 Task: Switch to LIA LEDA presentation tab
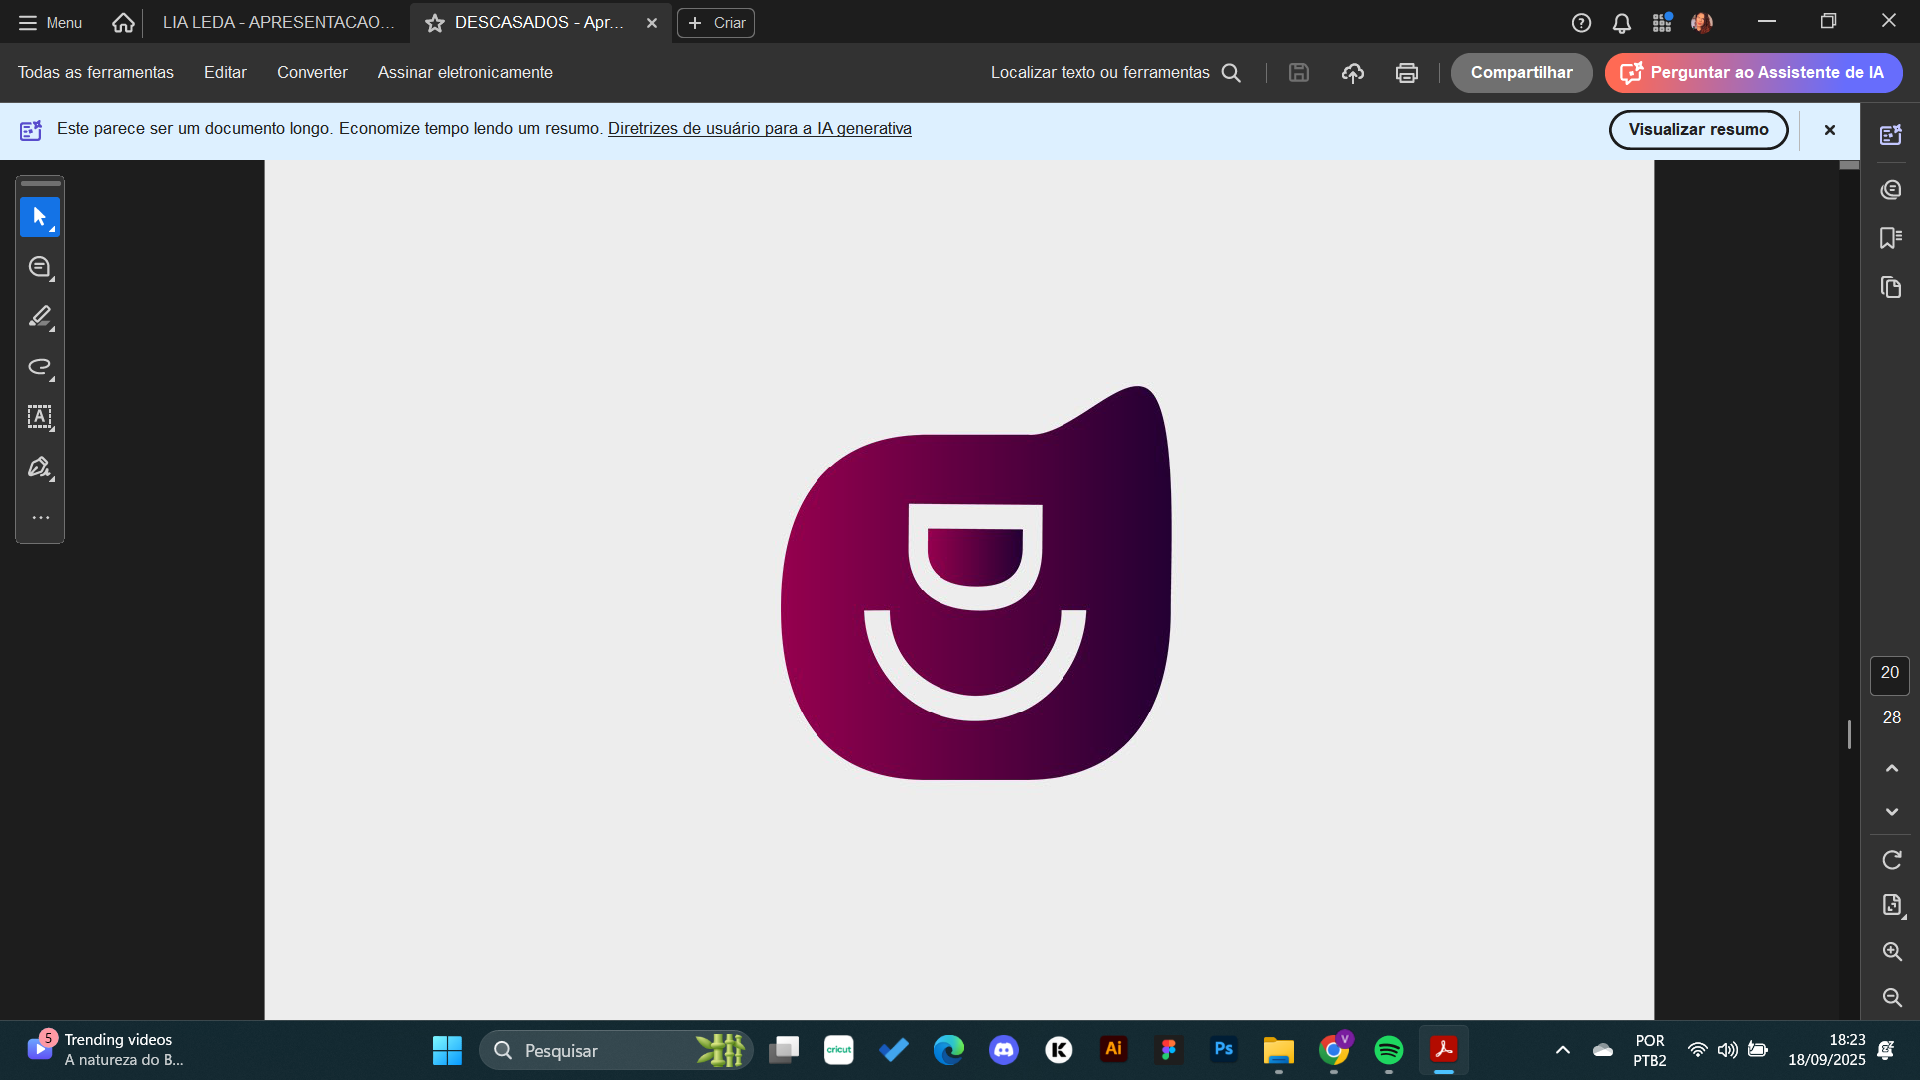click(x=278, y=23)
